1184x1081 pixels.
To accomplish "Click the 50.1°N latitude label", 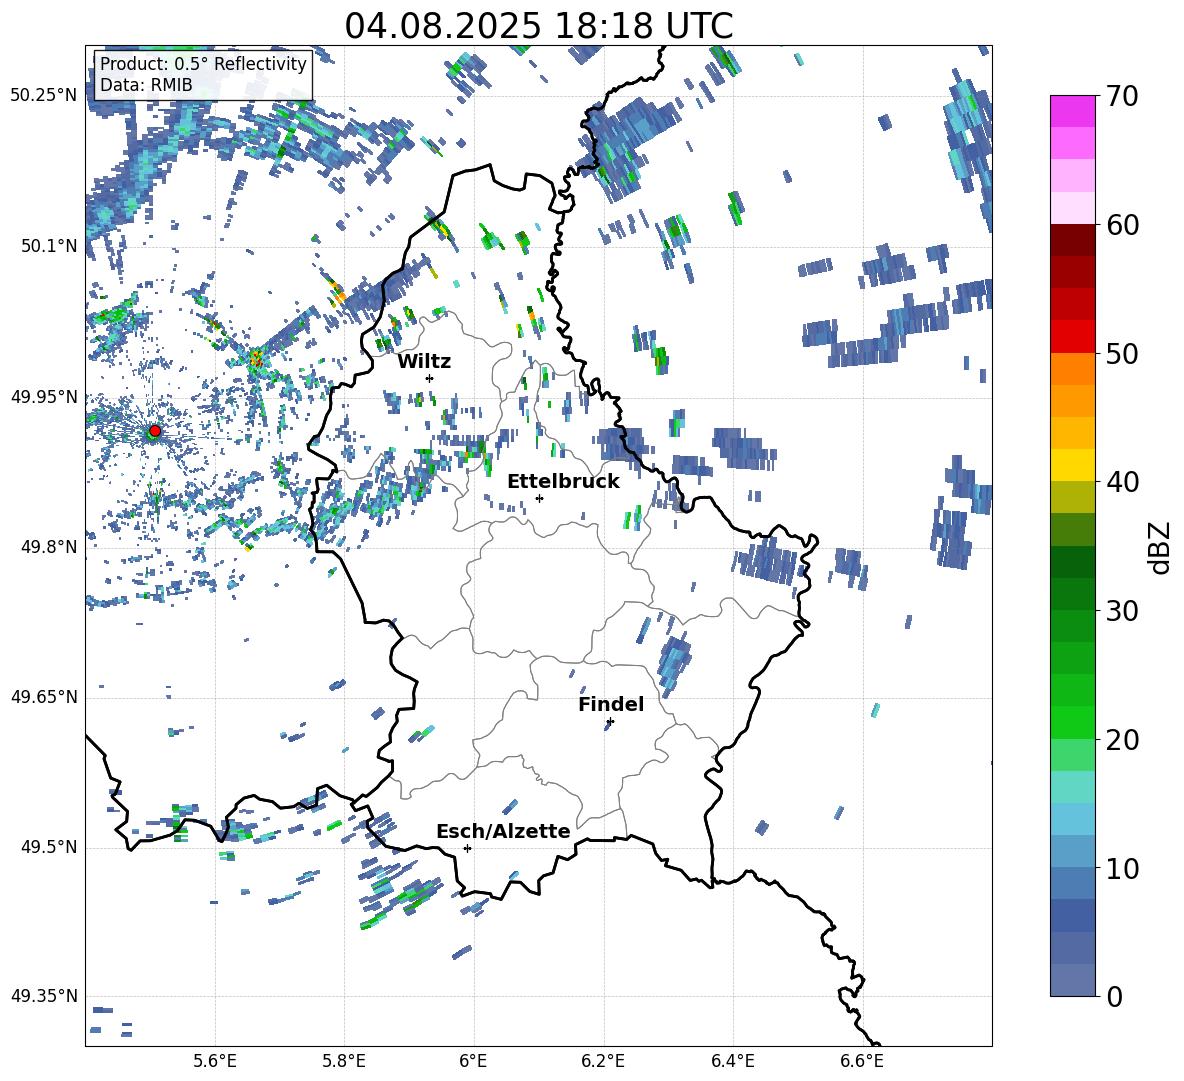I will coord(49,246).
